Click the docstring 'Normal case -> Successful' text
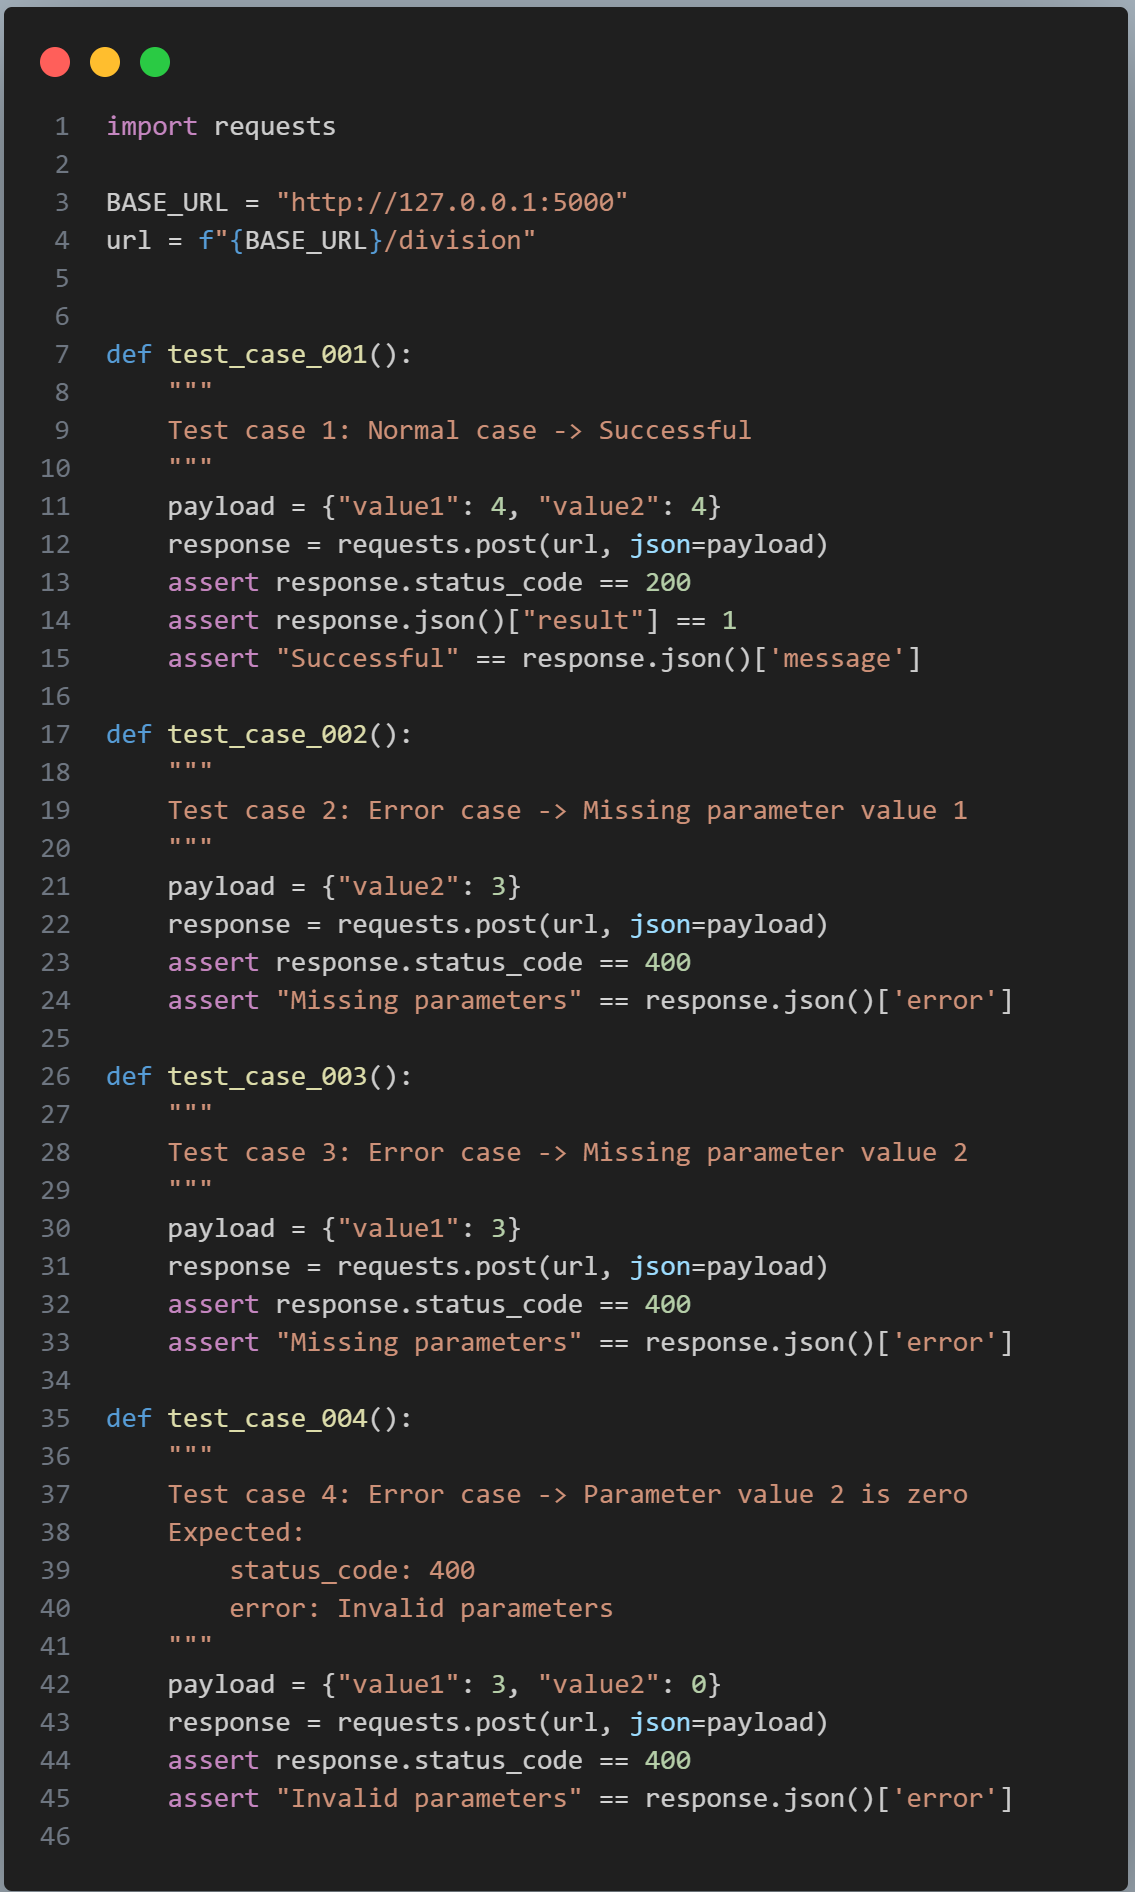 point(559,431)
